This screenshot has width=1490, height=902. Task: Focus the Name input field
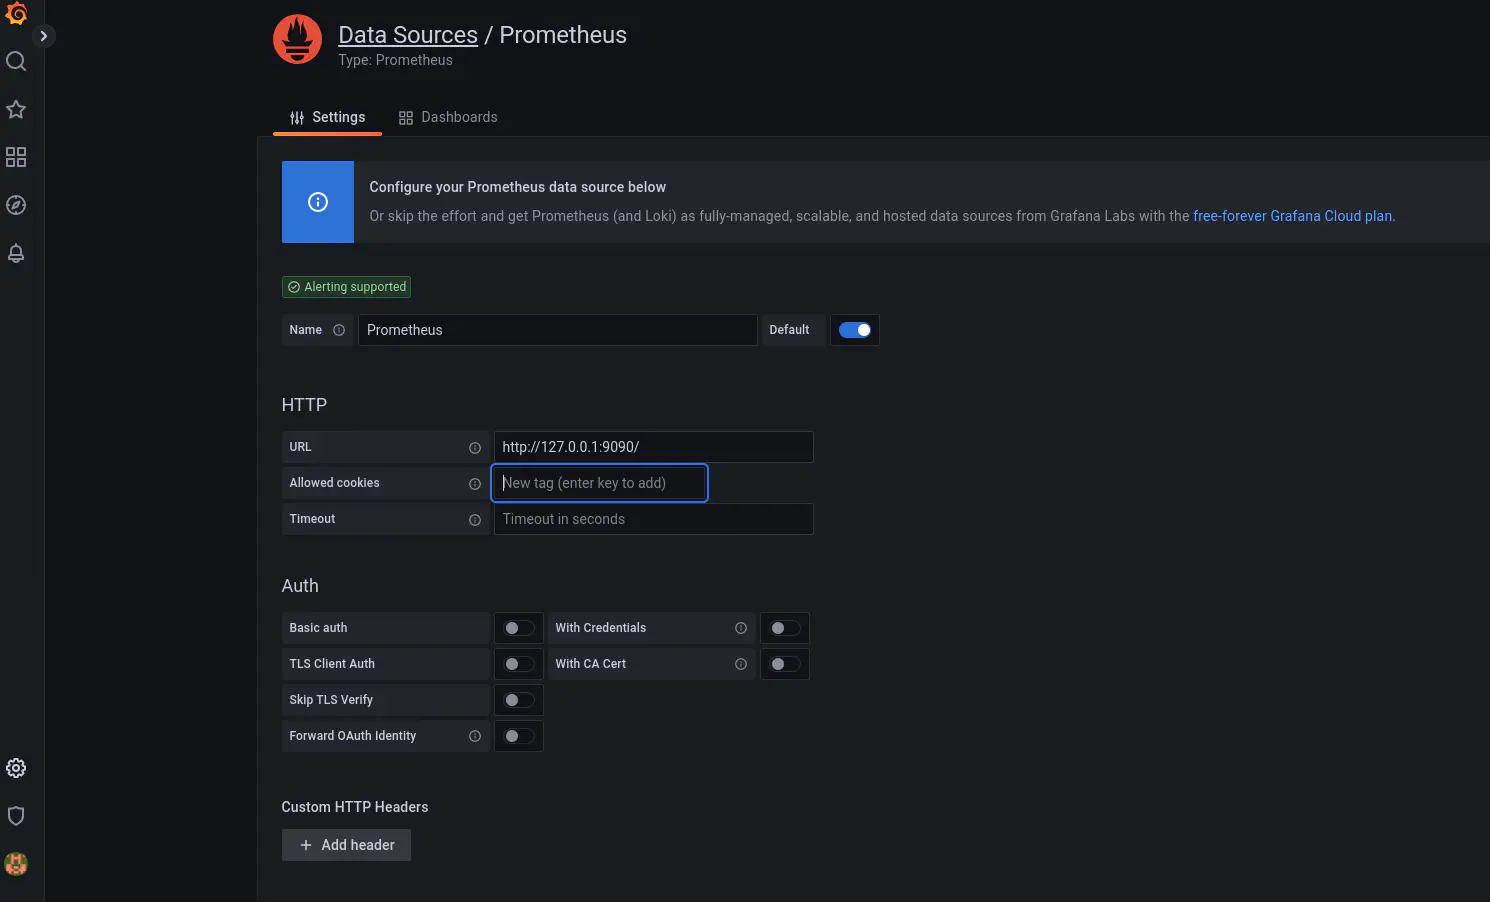(x=558, y=330)
